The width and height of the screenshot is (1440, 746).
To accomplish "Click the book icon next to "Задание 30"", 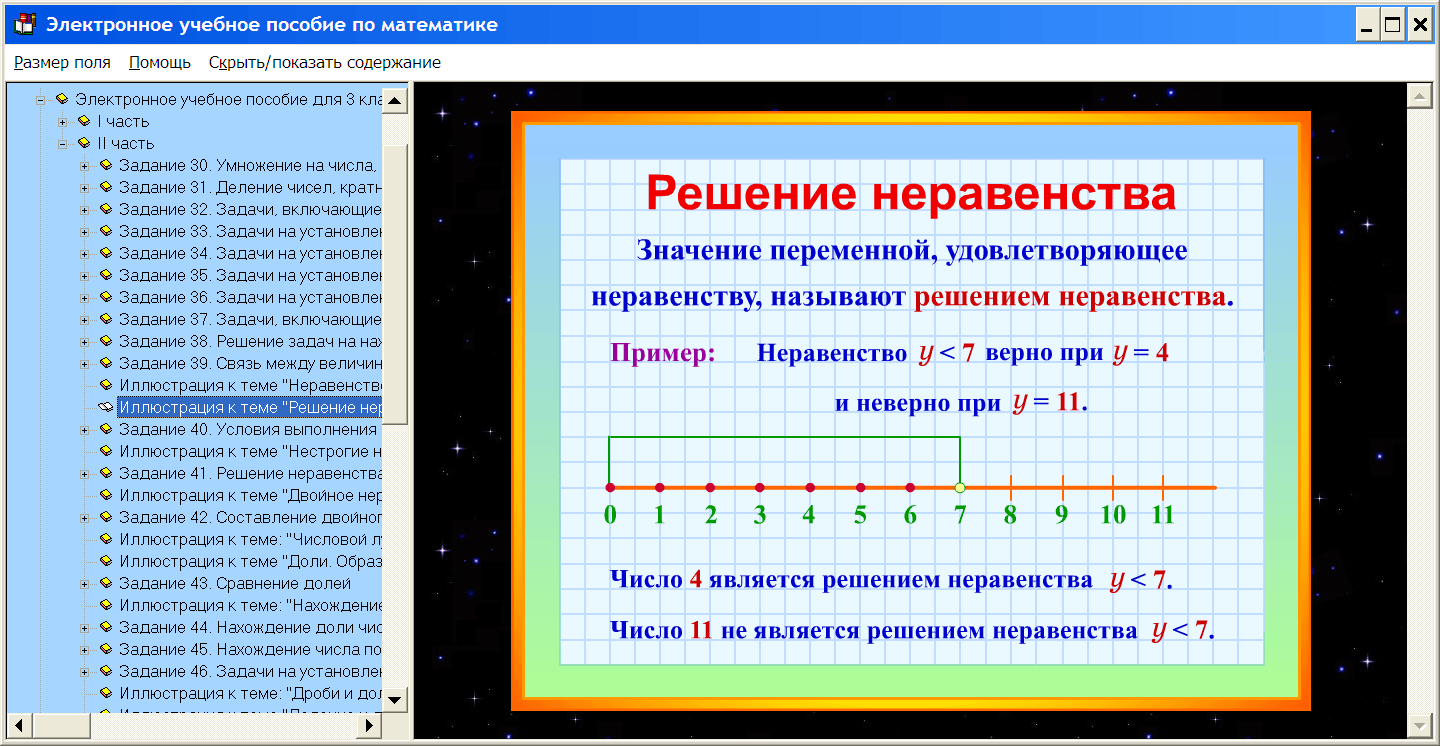I will (108, 165).
